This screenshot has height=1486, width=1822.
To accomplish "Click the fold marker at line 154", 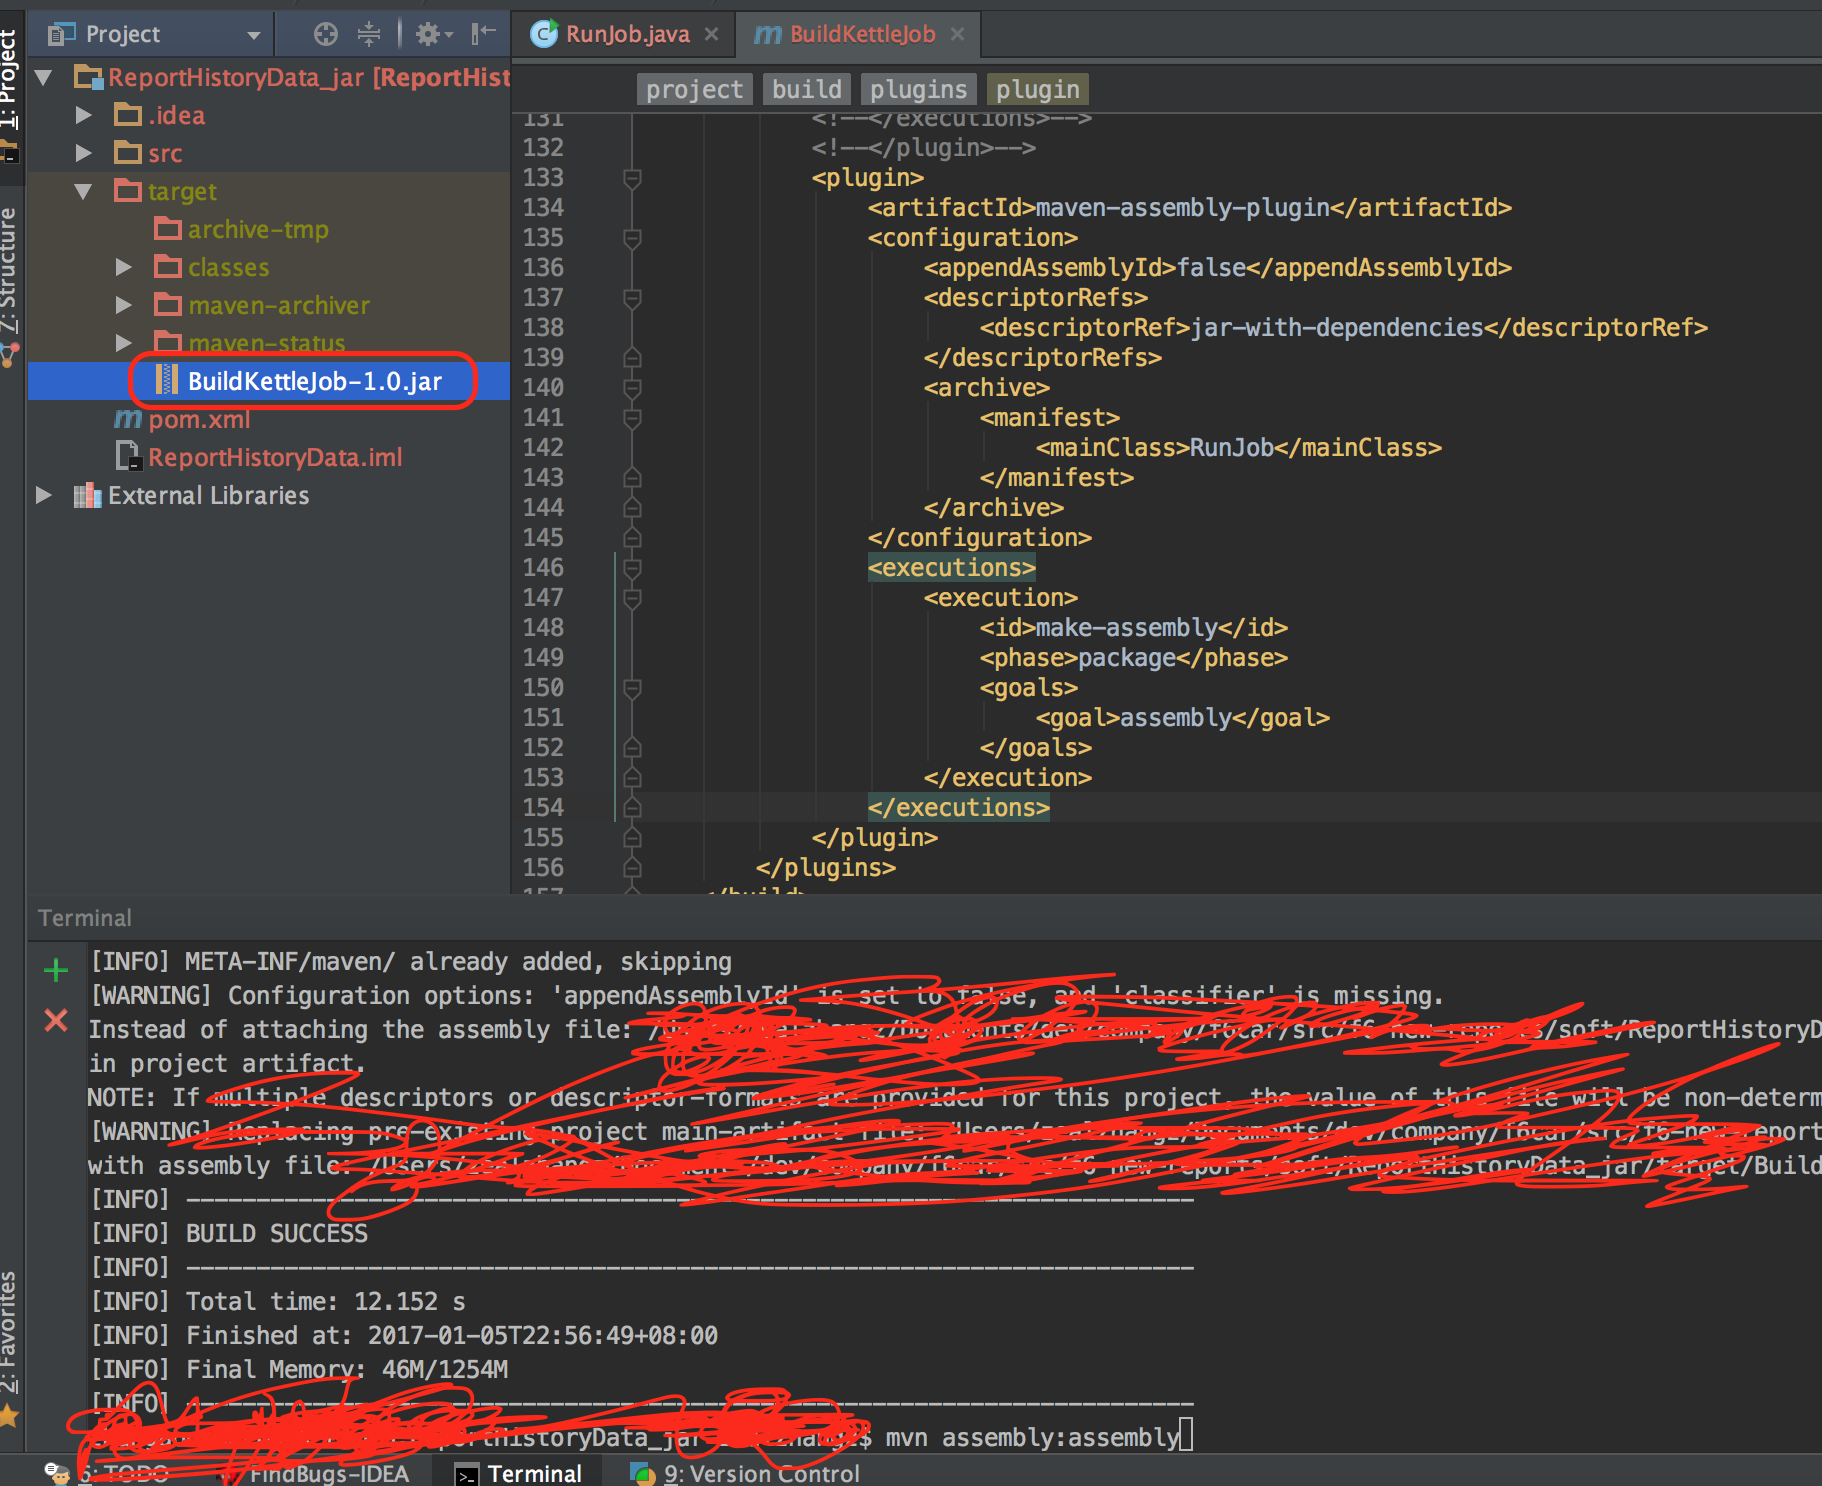I will [632, 808].
